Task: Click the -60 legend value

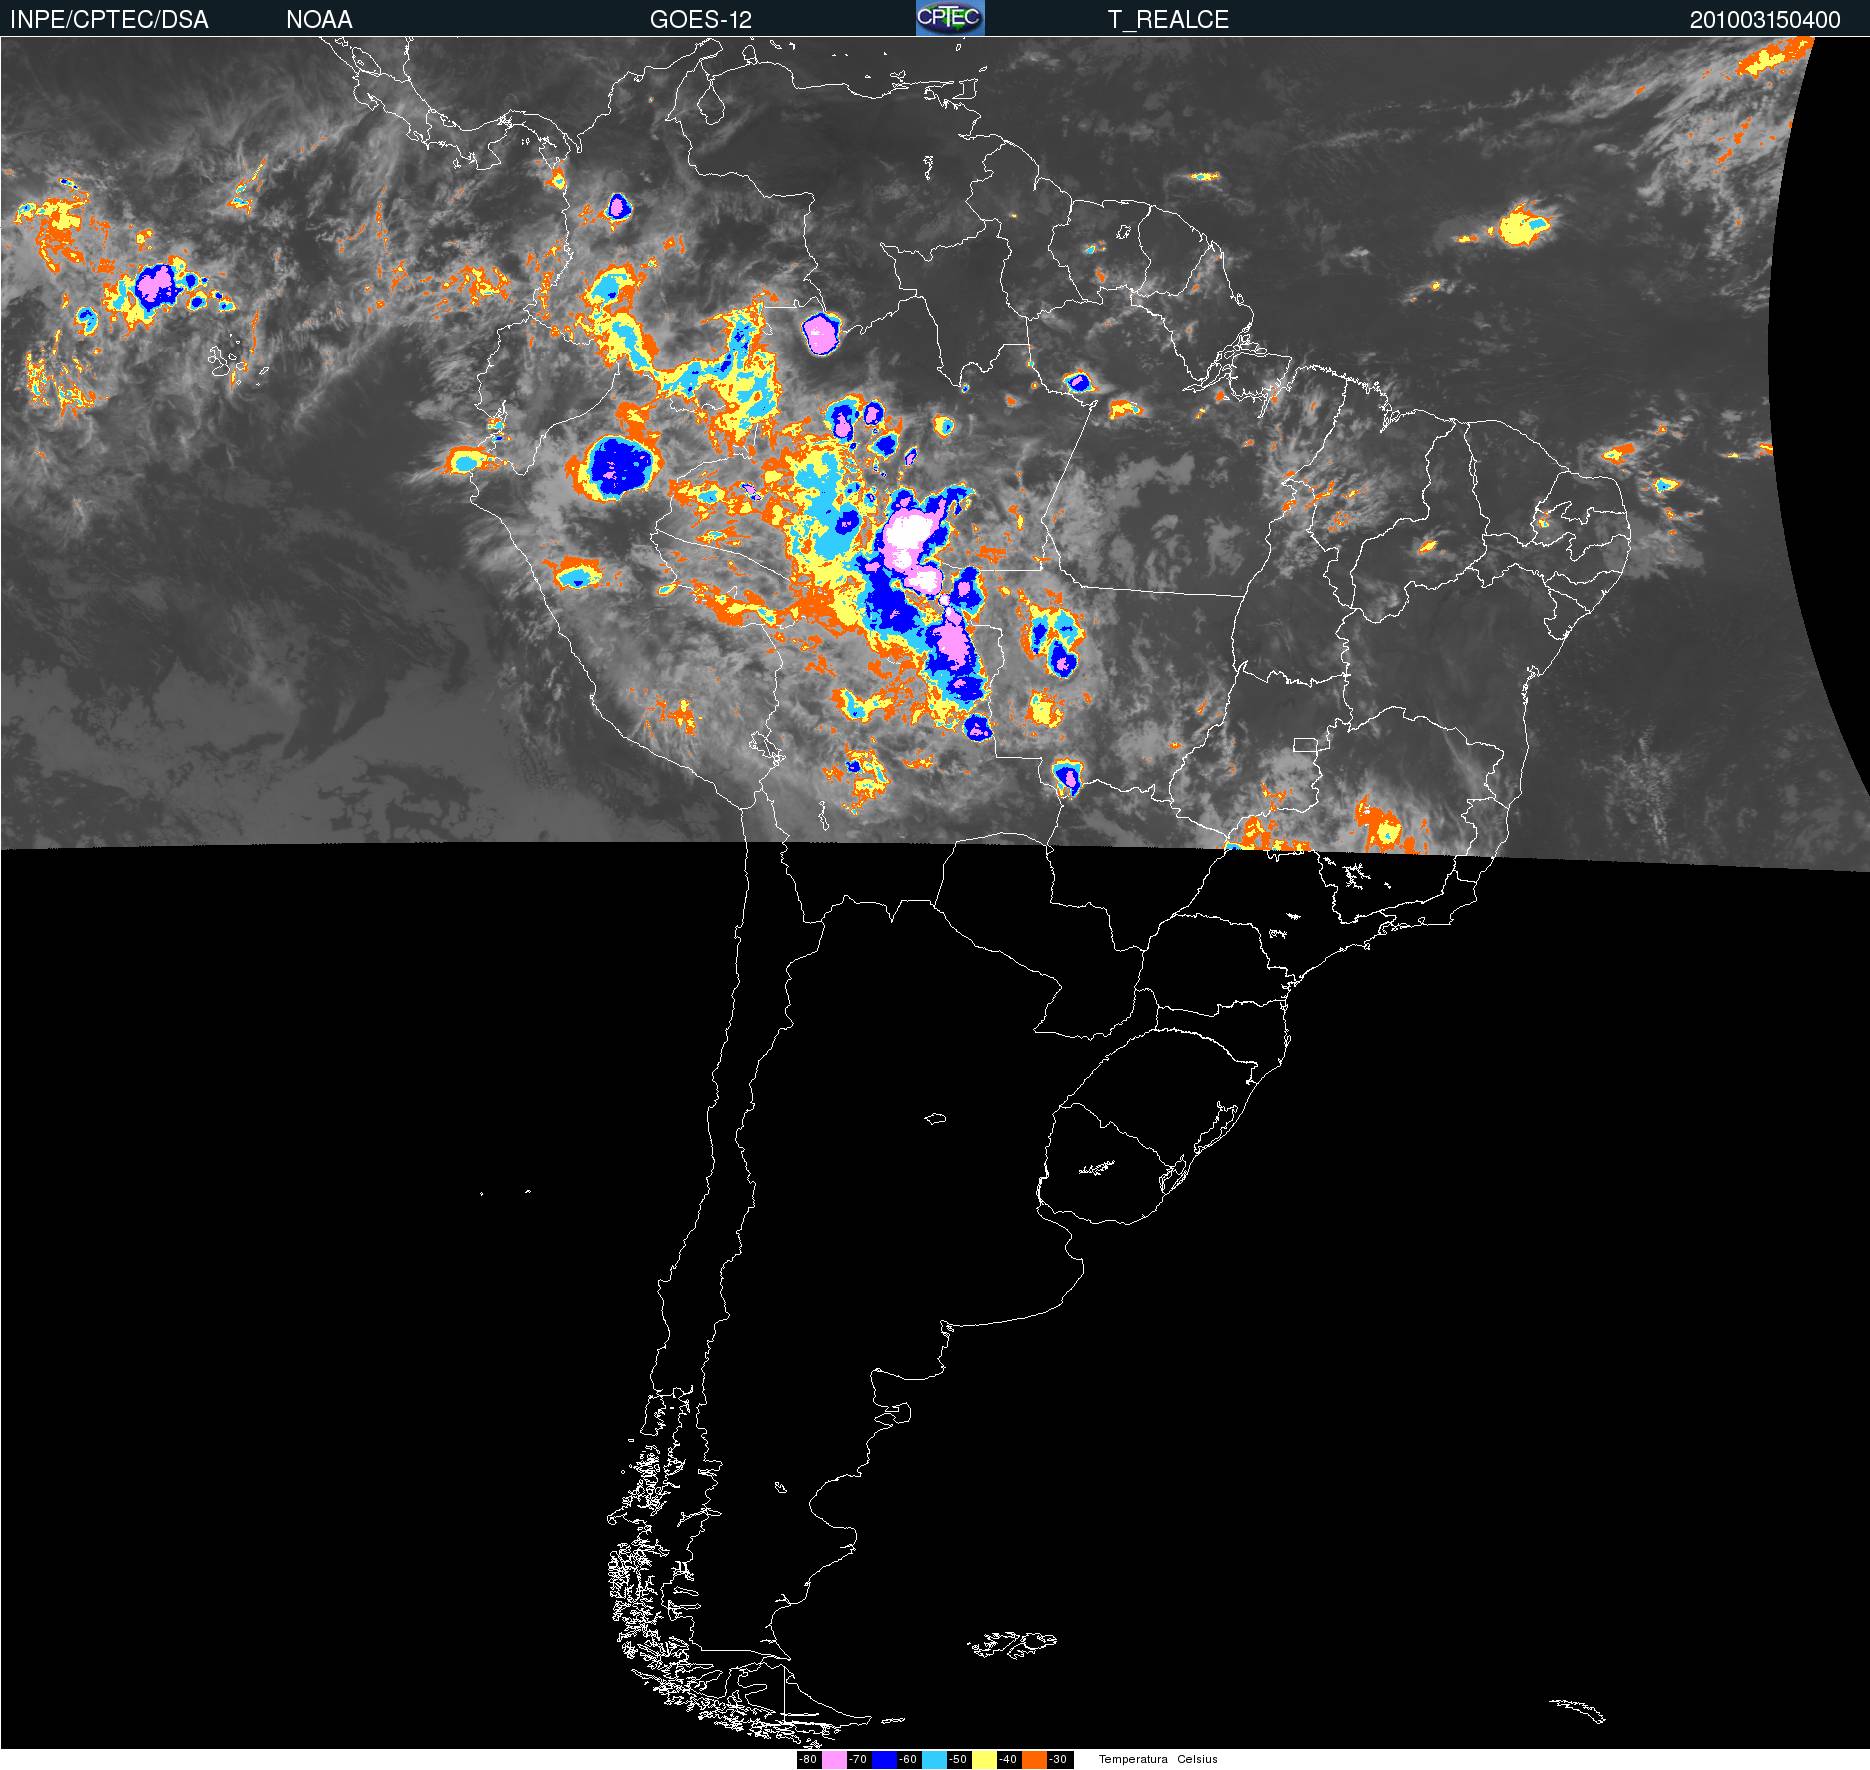Action: pyautogui.click(x=908, y=1759)
